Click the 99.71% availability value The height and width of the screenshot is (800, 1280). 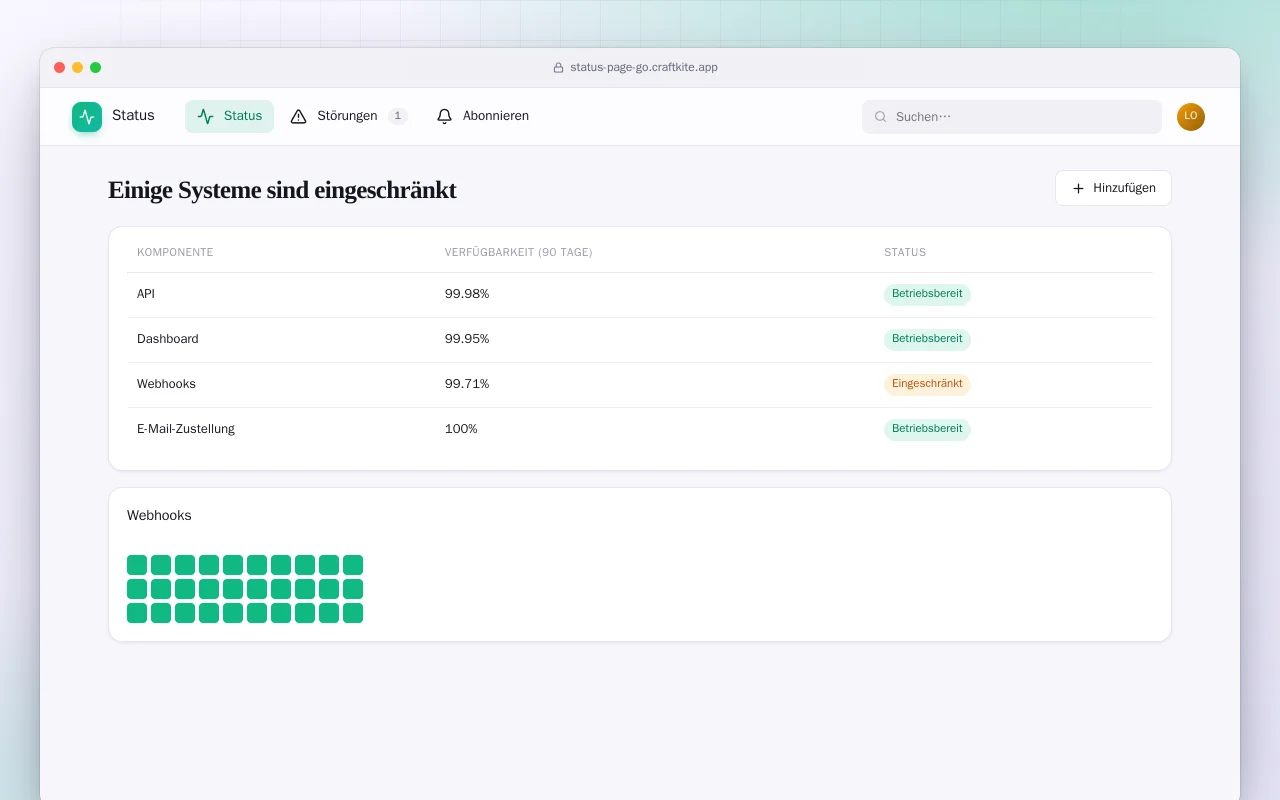[467, 384]
